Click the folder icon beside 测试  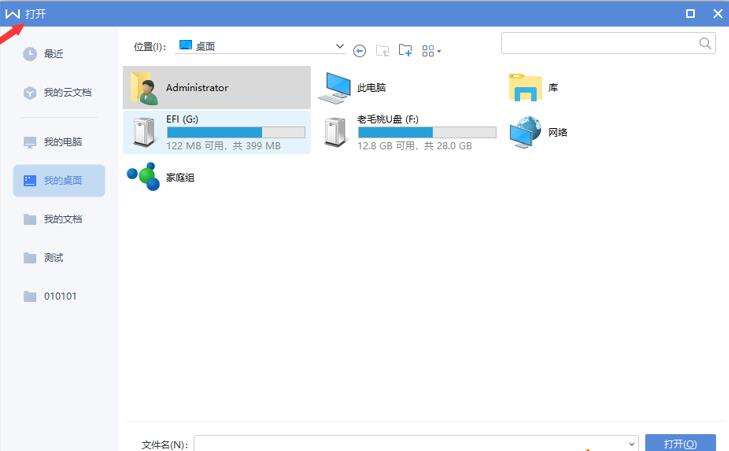point(30,258)
